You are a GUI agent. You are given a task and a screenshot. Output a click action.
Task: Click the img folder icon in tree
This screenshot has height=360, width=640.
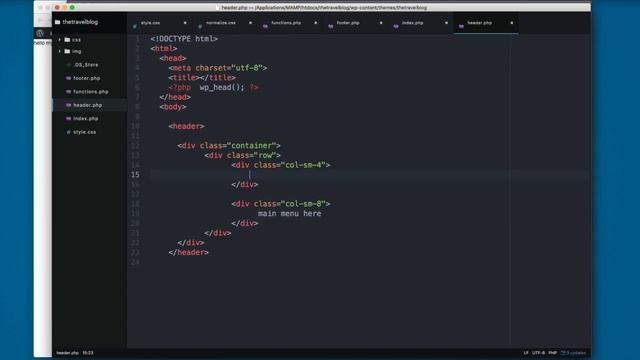click(67, 51)
